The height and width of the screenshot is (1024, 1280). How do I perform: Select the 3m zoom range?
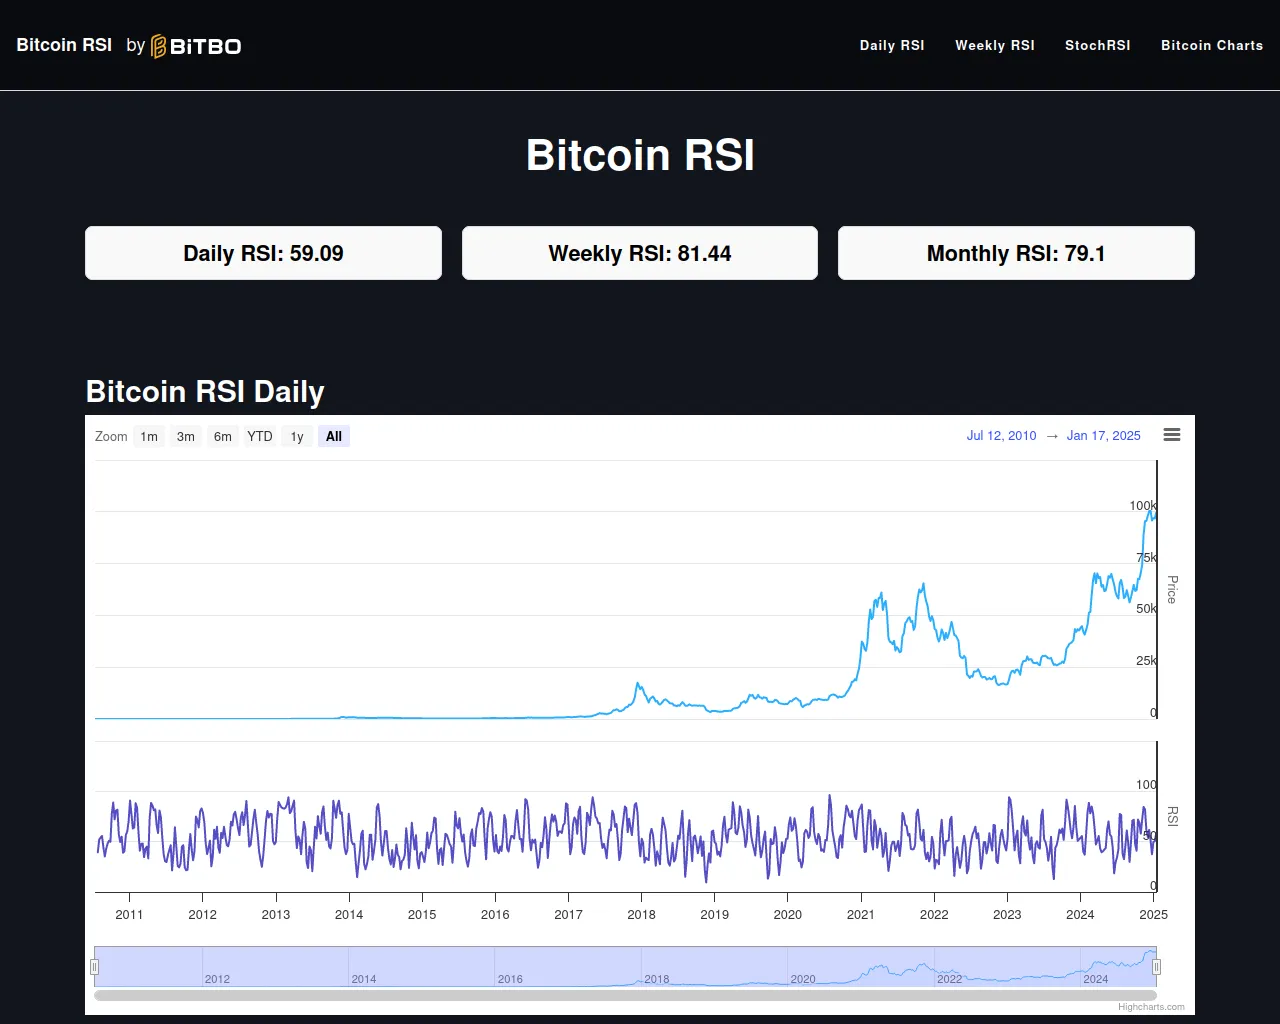(186, 436)
